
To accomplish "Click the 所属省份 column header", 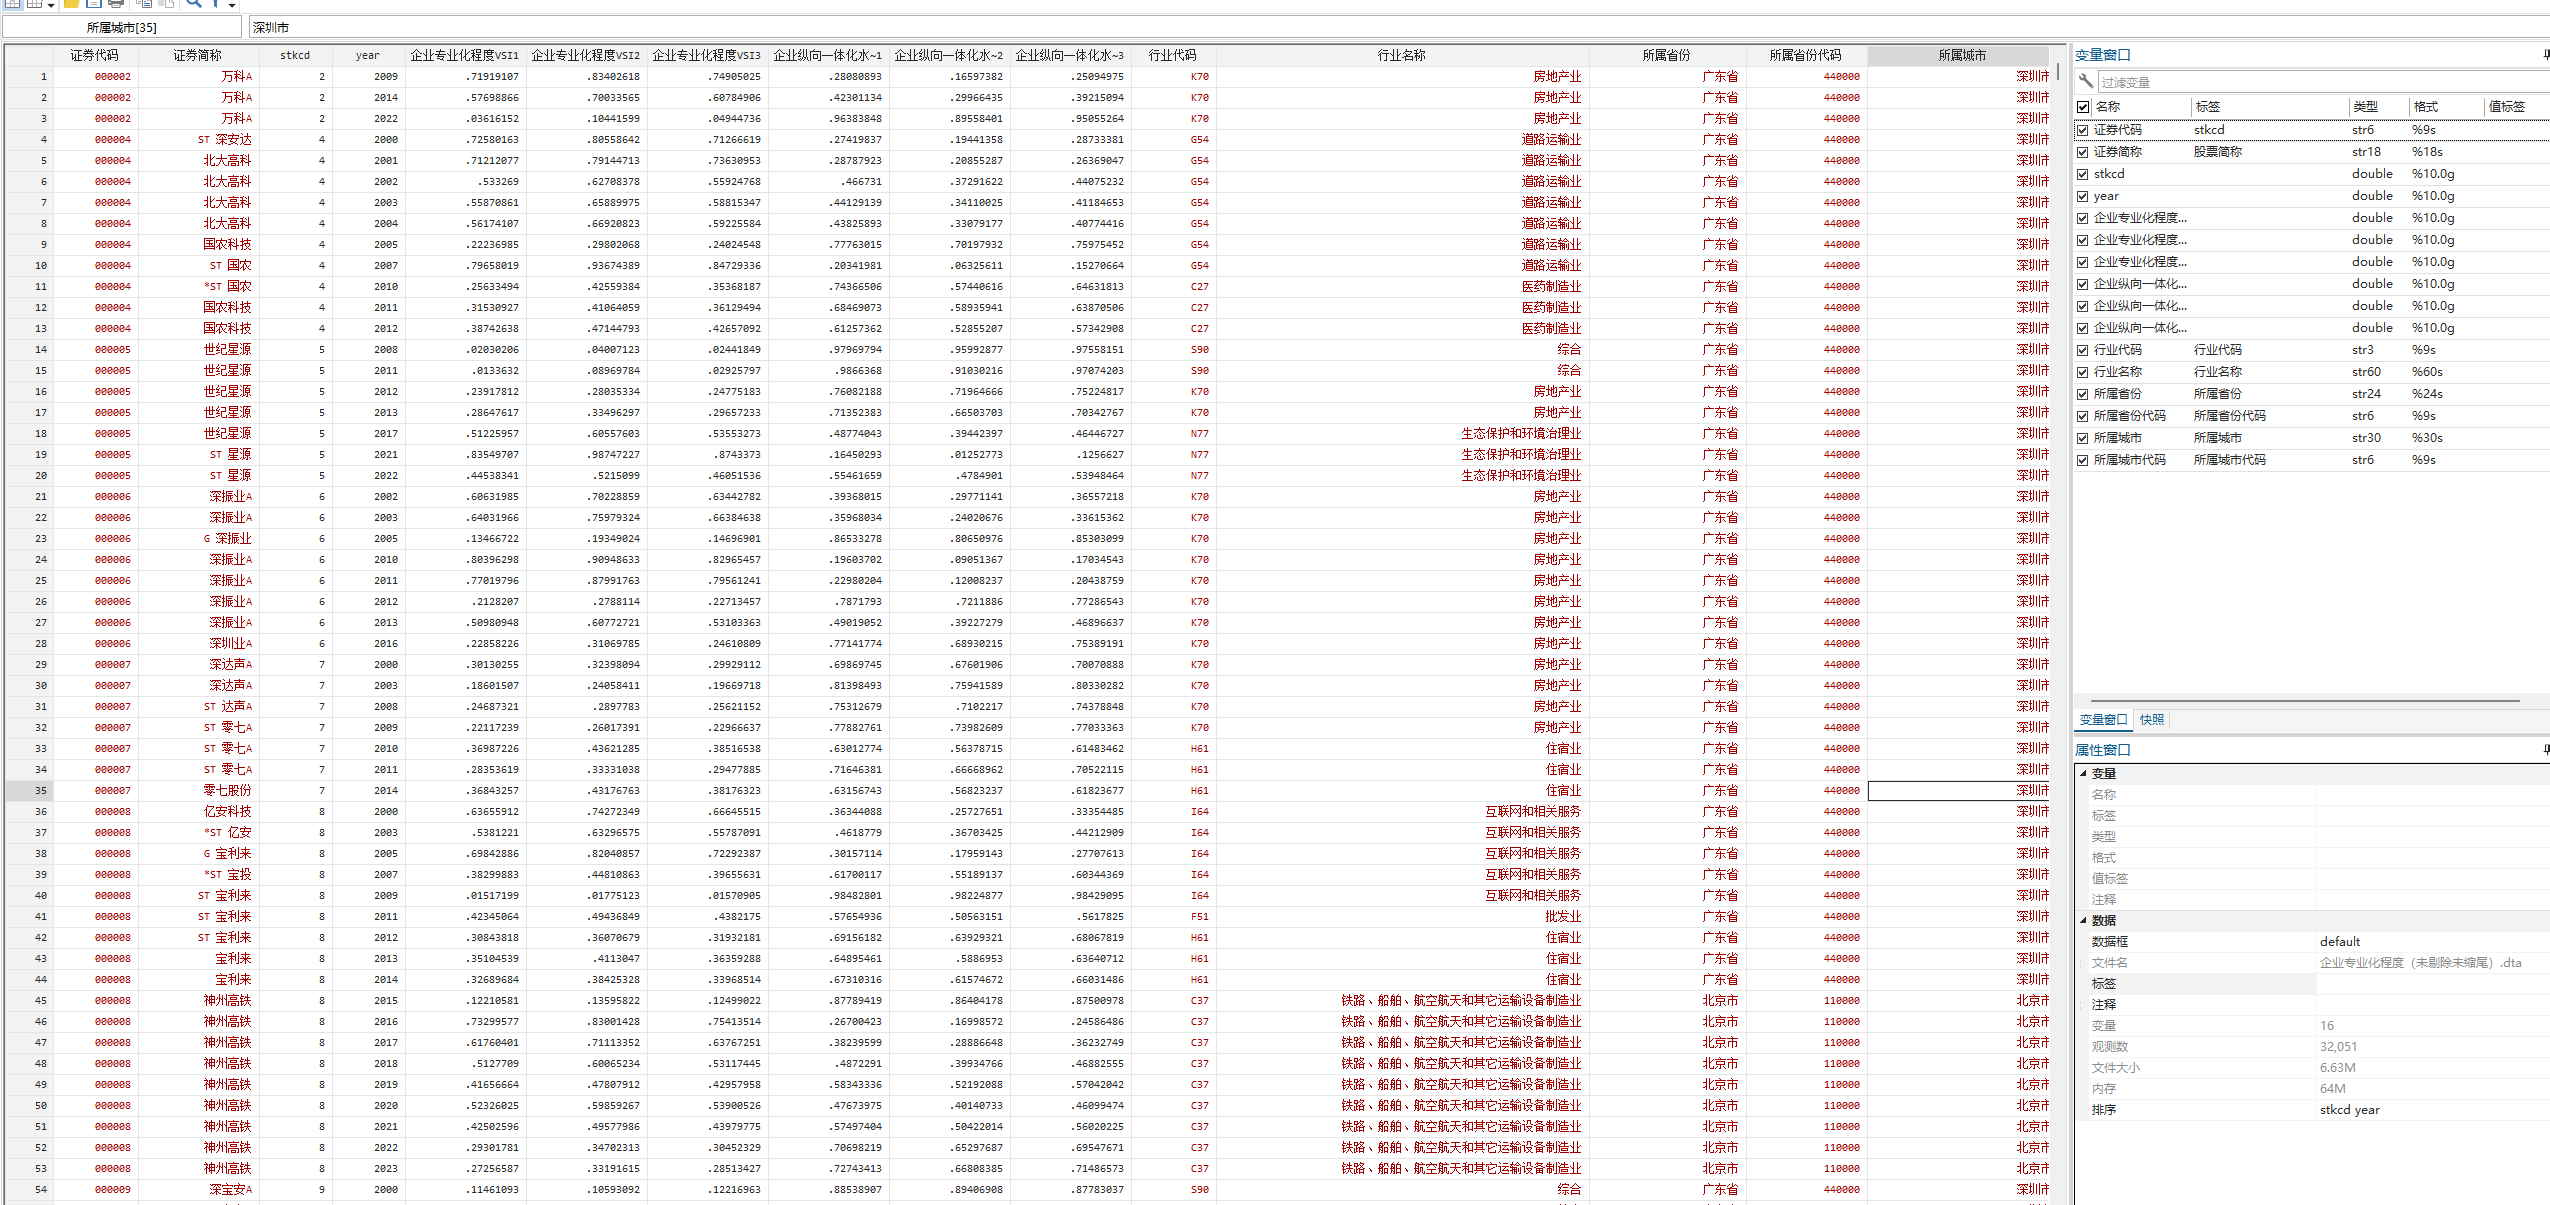I will click(x=1666, y=55).
